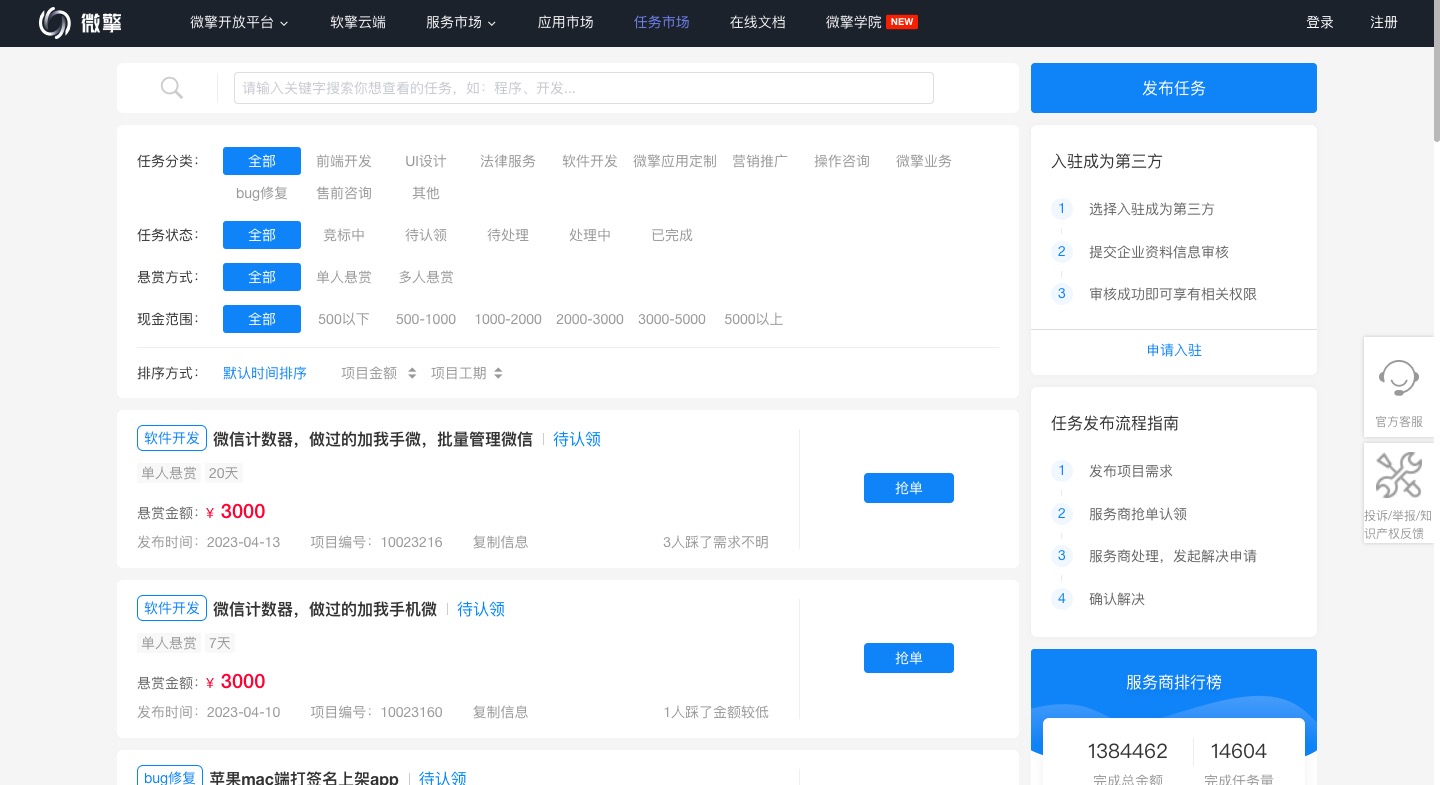Click the 软件开发 tag on task 10023216
Screen dimensions: 1440x785
click(x=172, y=438)
